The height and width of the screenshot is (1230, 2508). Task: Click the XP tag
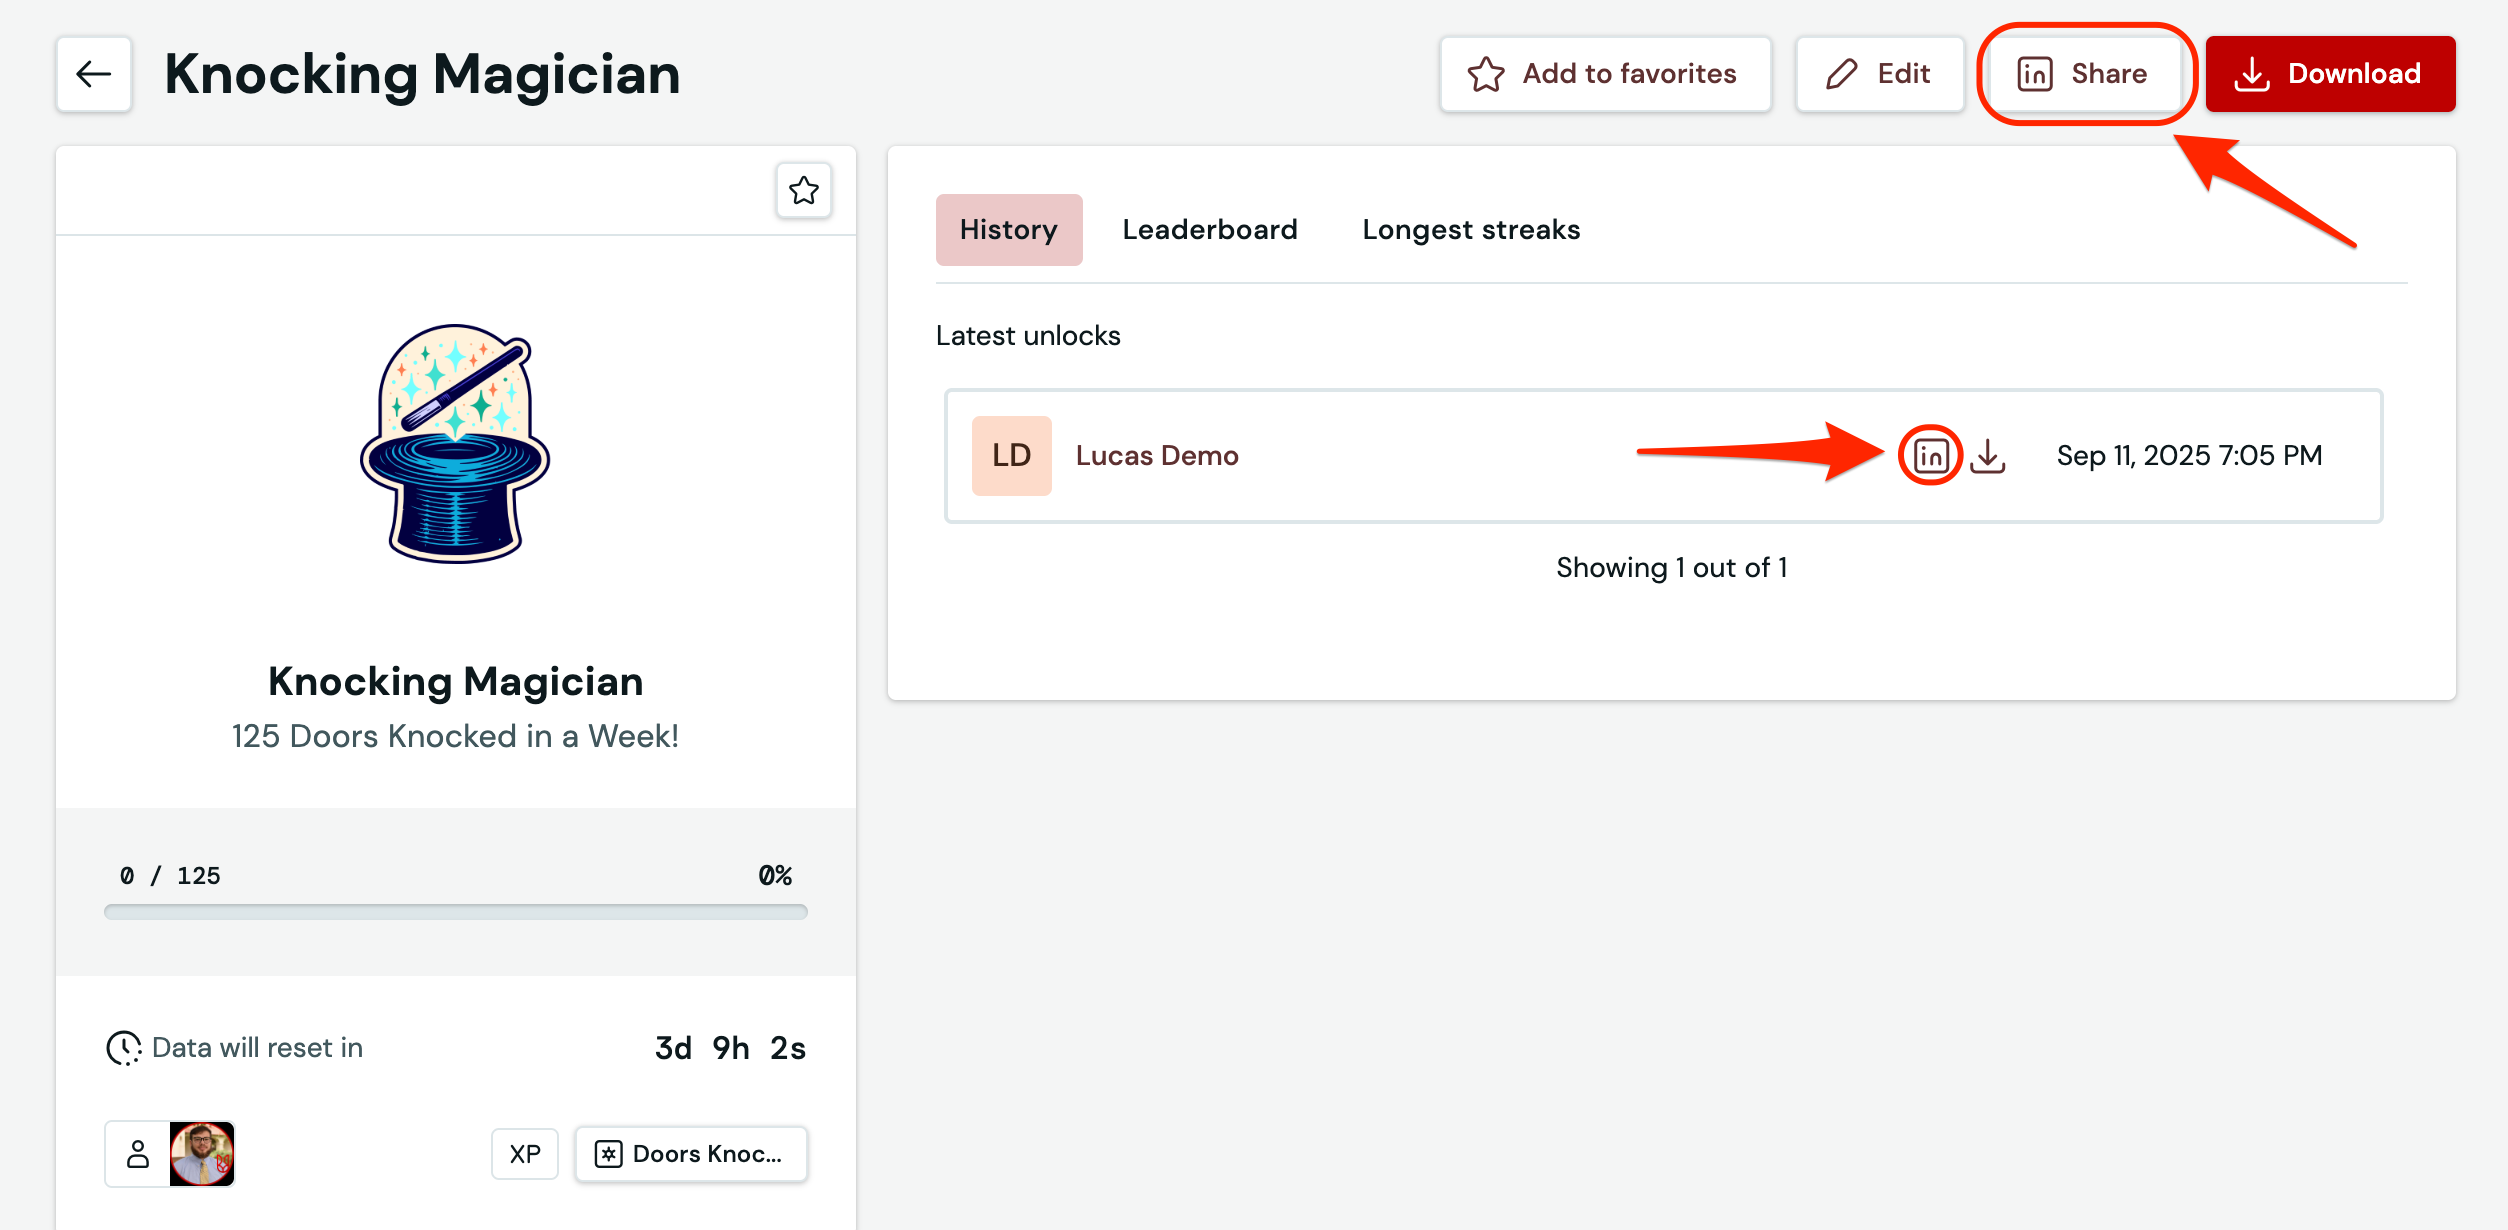click(x=525, y=1154)
